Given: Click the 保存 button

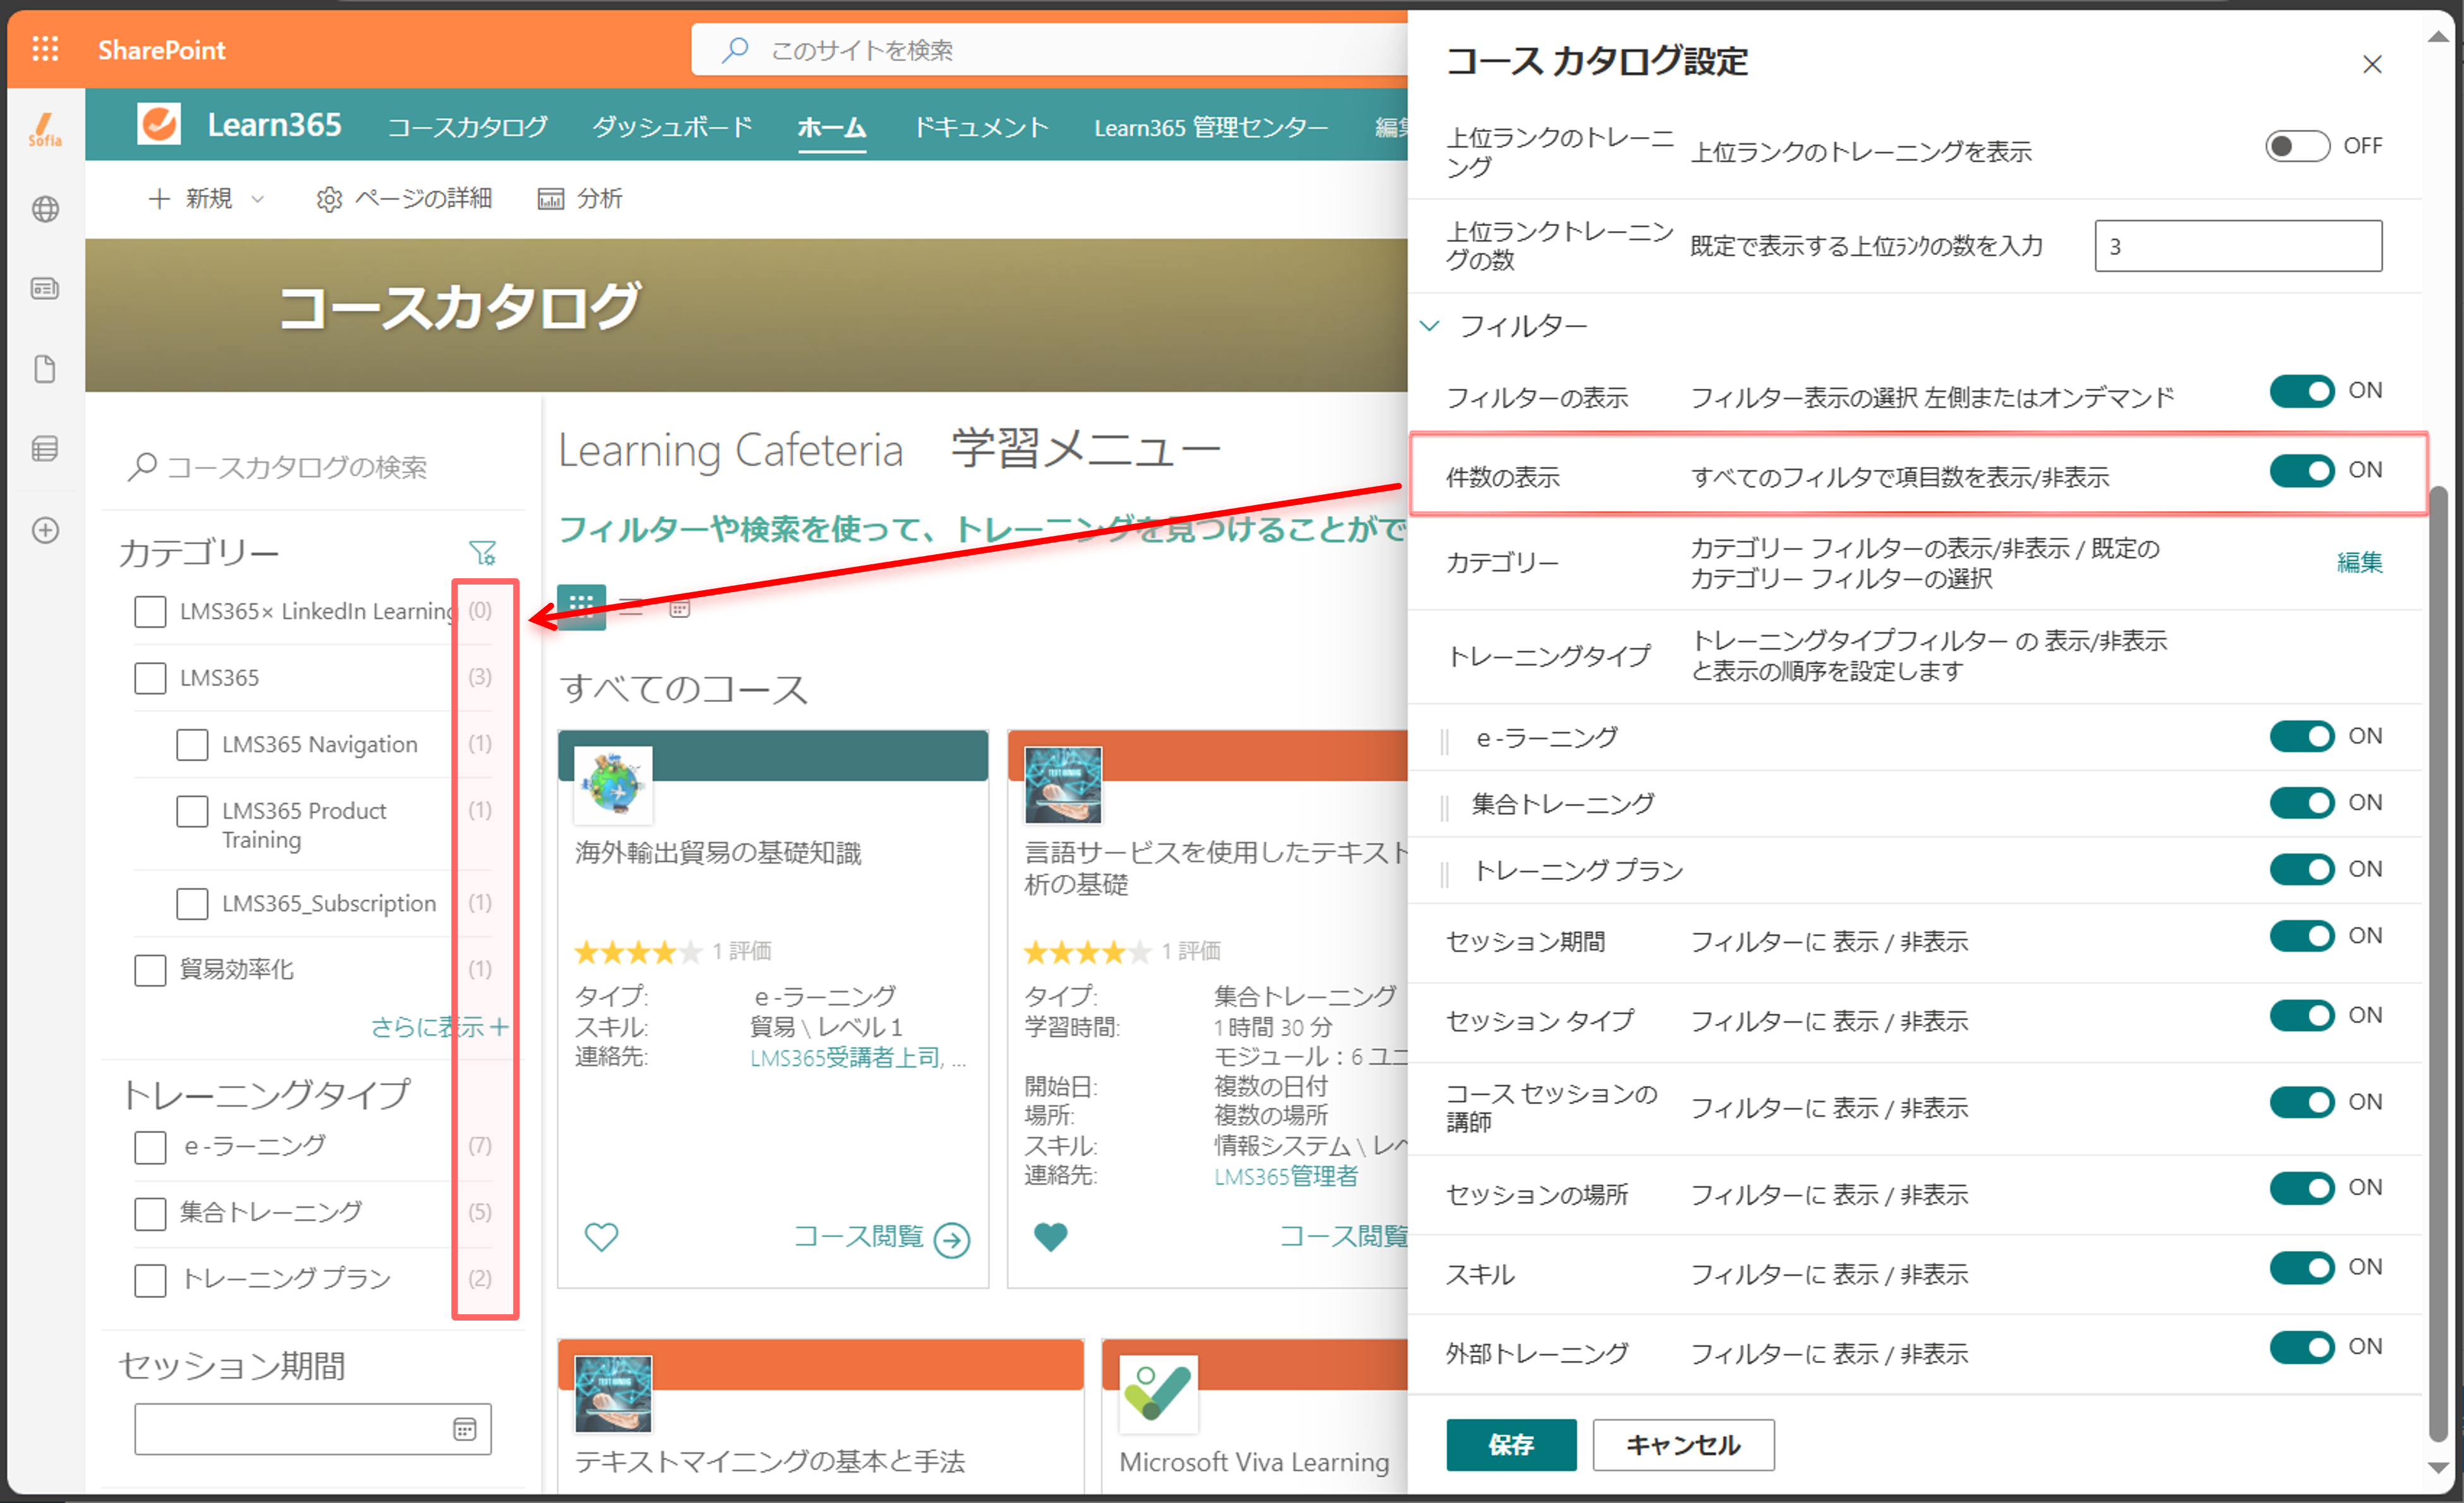Looking at the screenshot, I should click(1511, 1444).
